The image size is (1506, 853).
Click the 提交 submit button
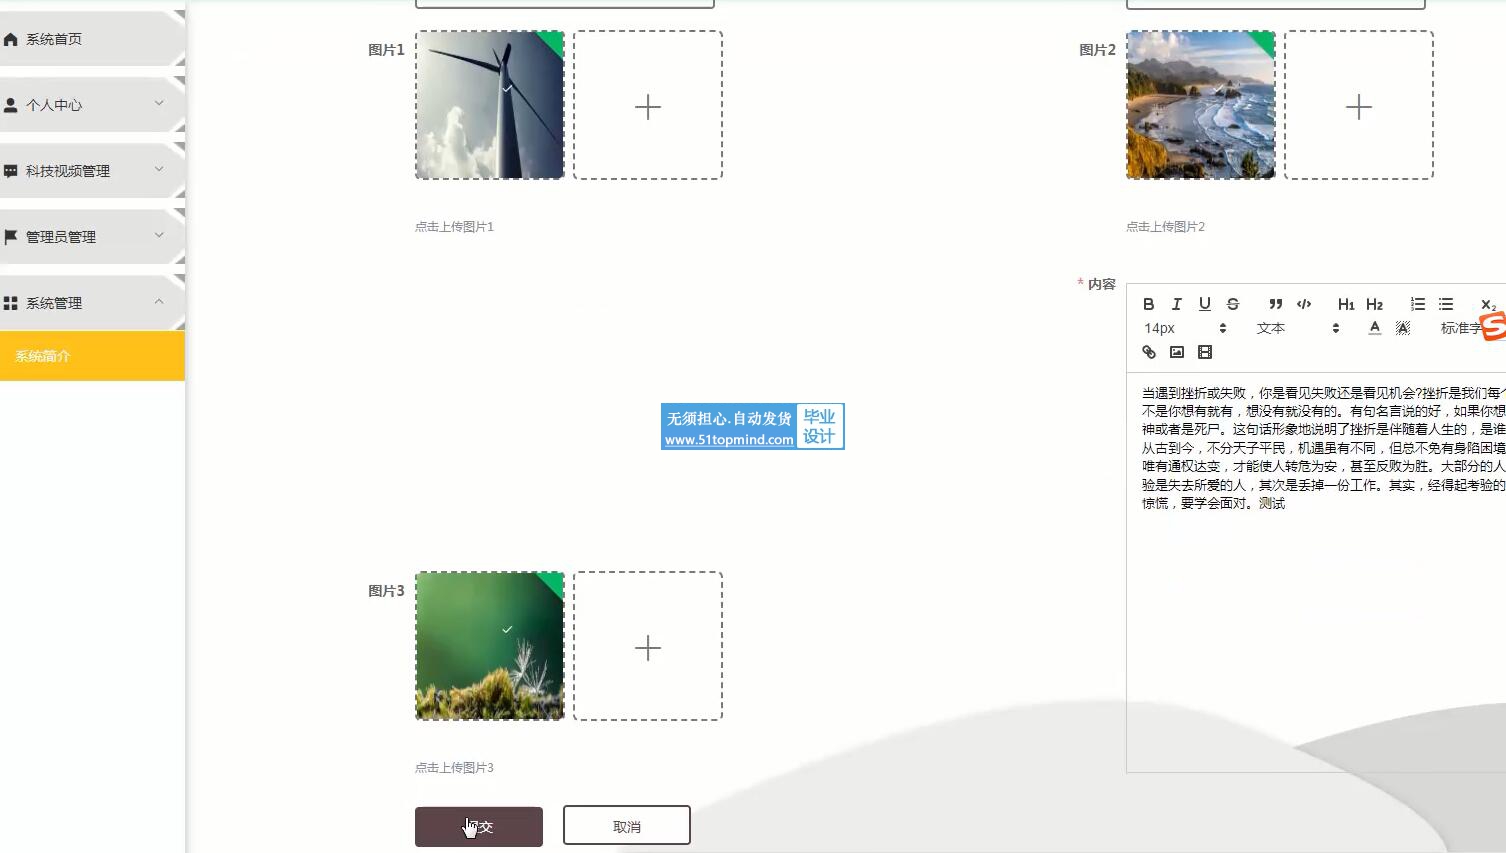tap(479, 827)
